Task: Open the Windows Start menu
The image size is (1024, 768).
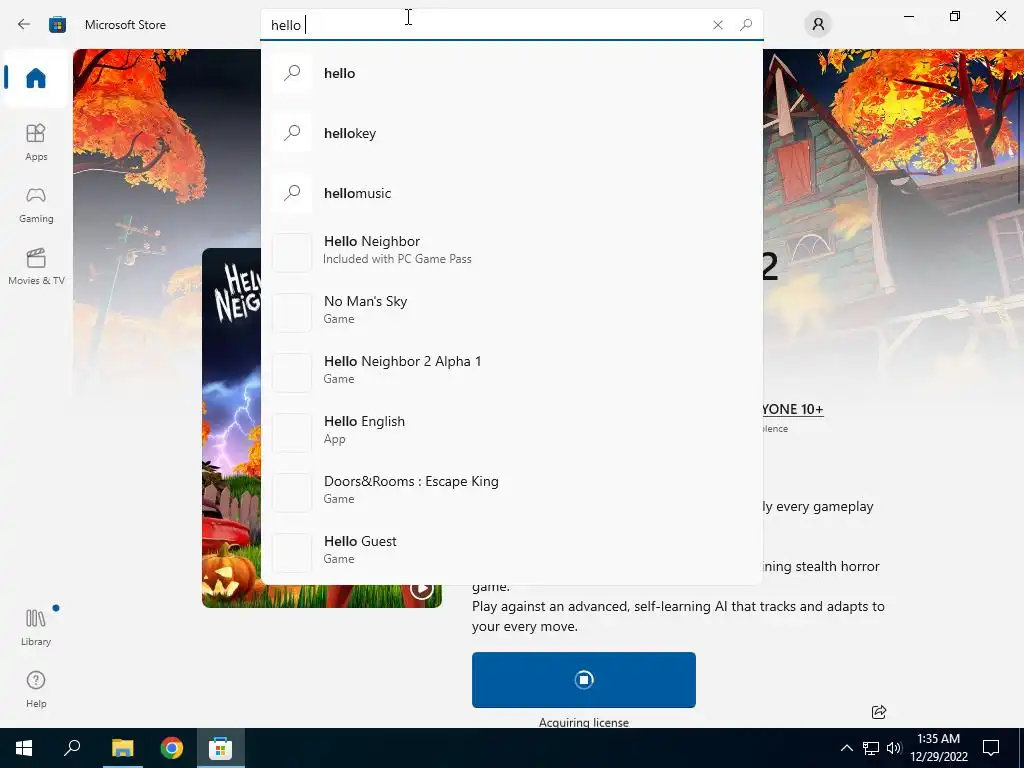Action: coord(24,748)
